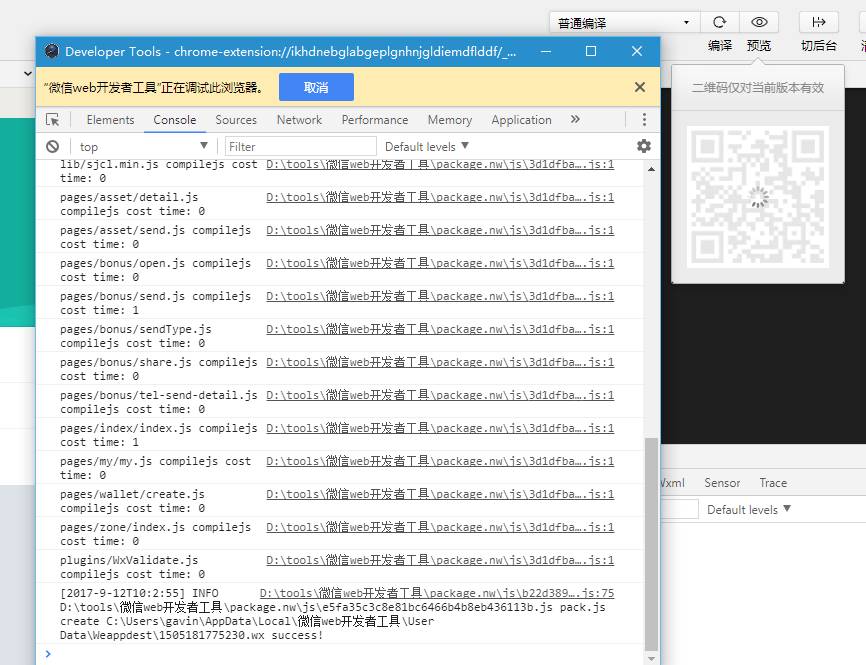Screen dimensions: 866x665
Task: Open DevTools three-dot customize menu
Action: tap(643, 119)
